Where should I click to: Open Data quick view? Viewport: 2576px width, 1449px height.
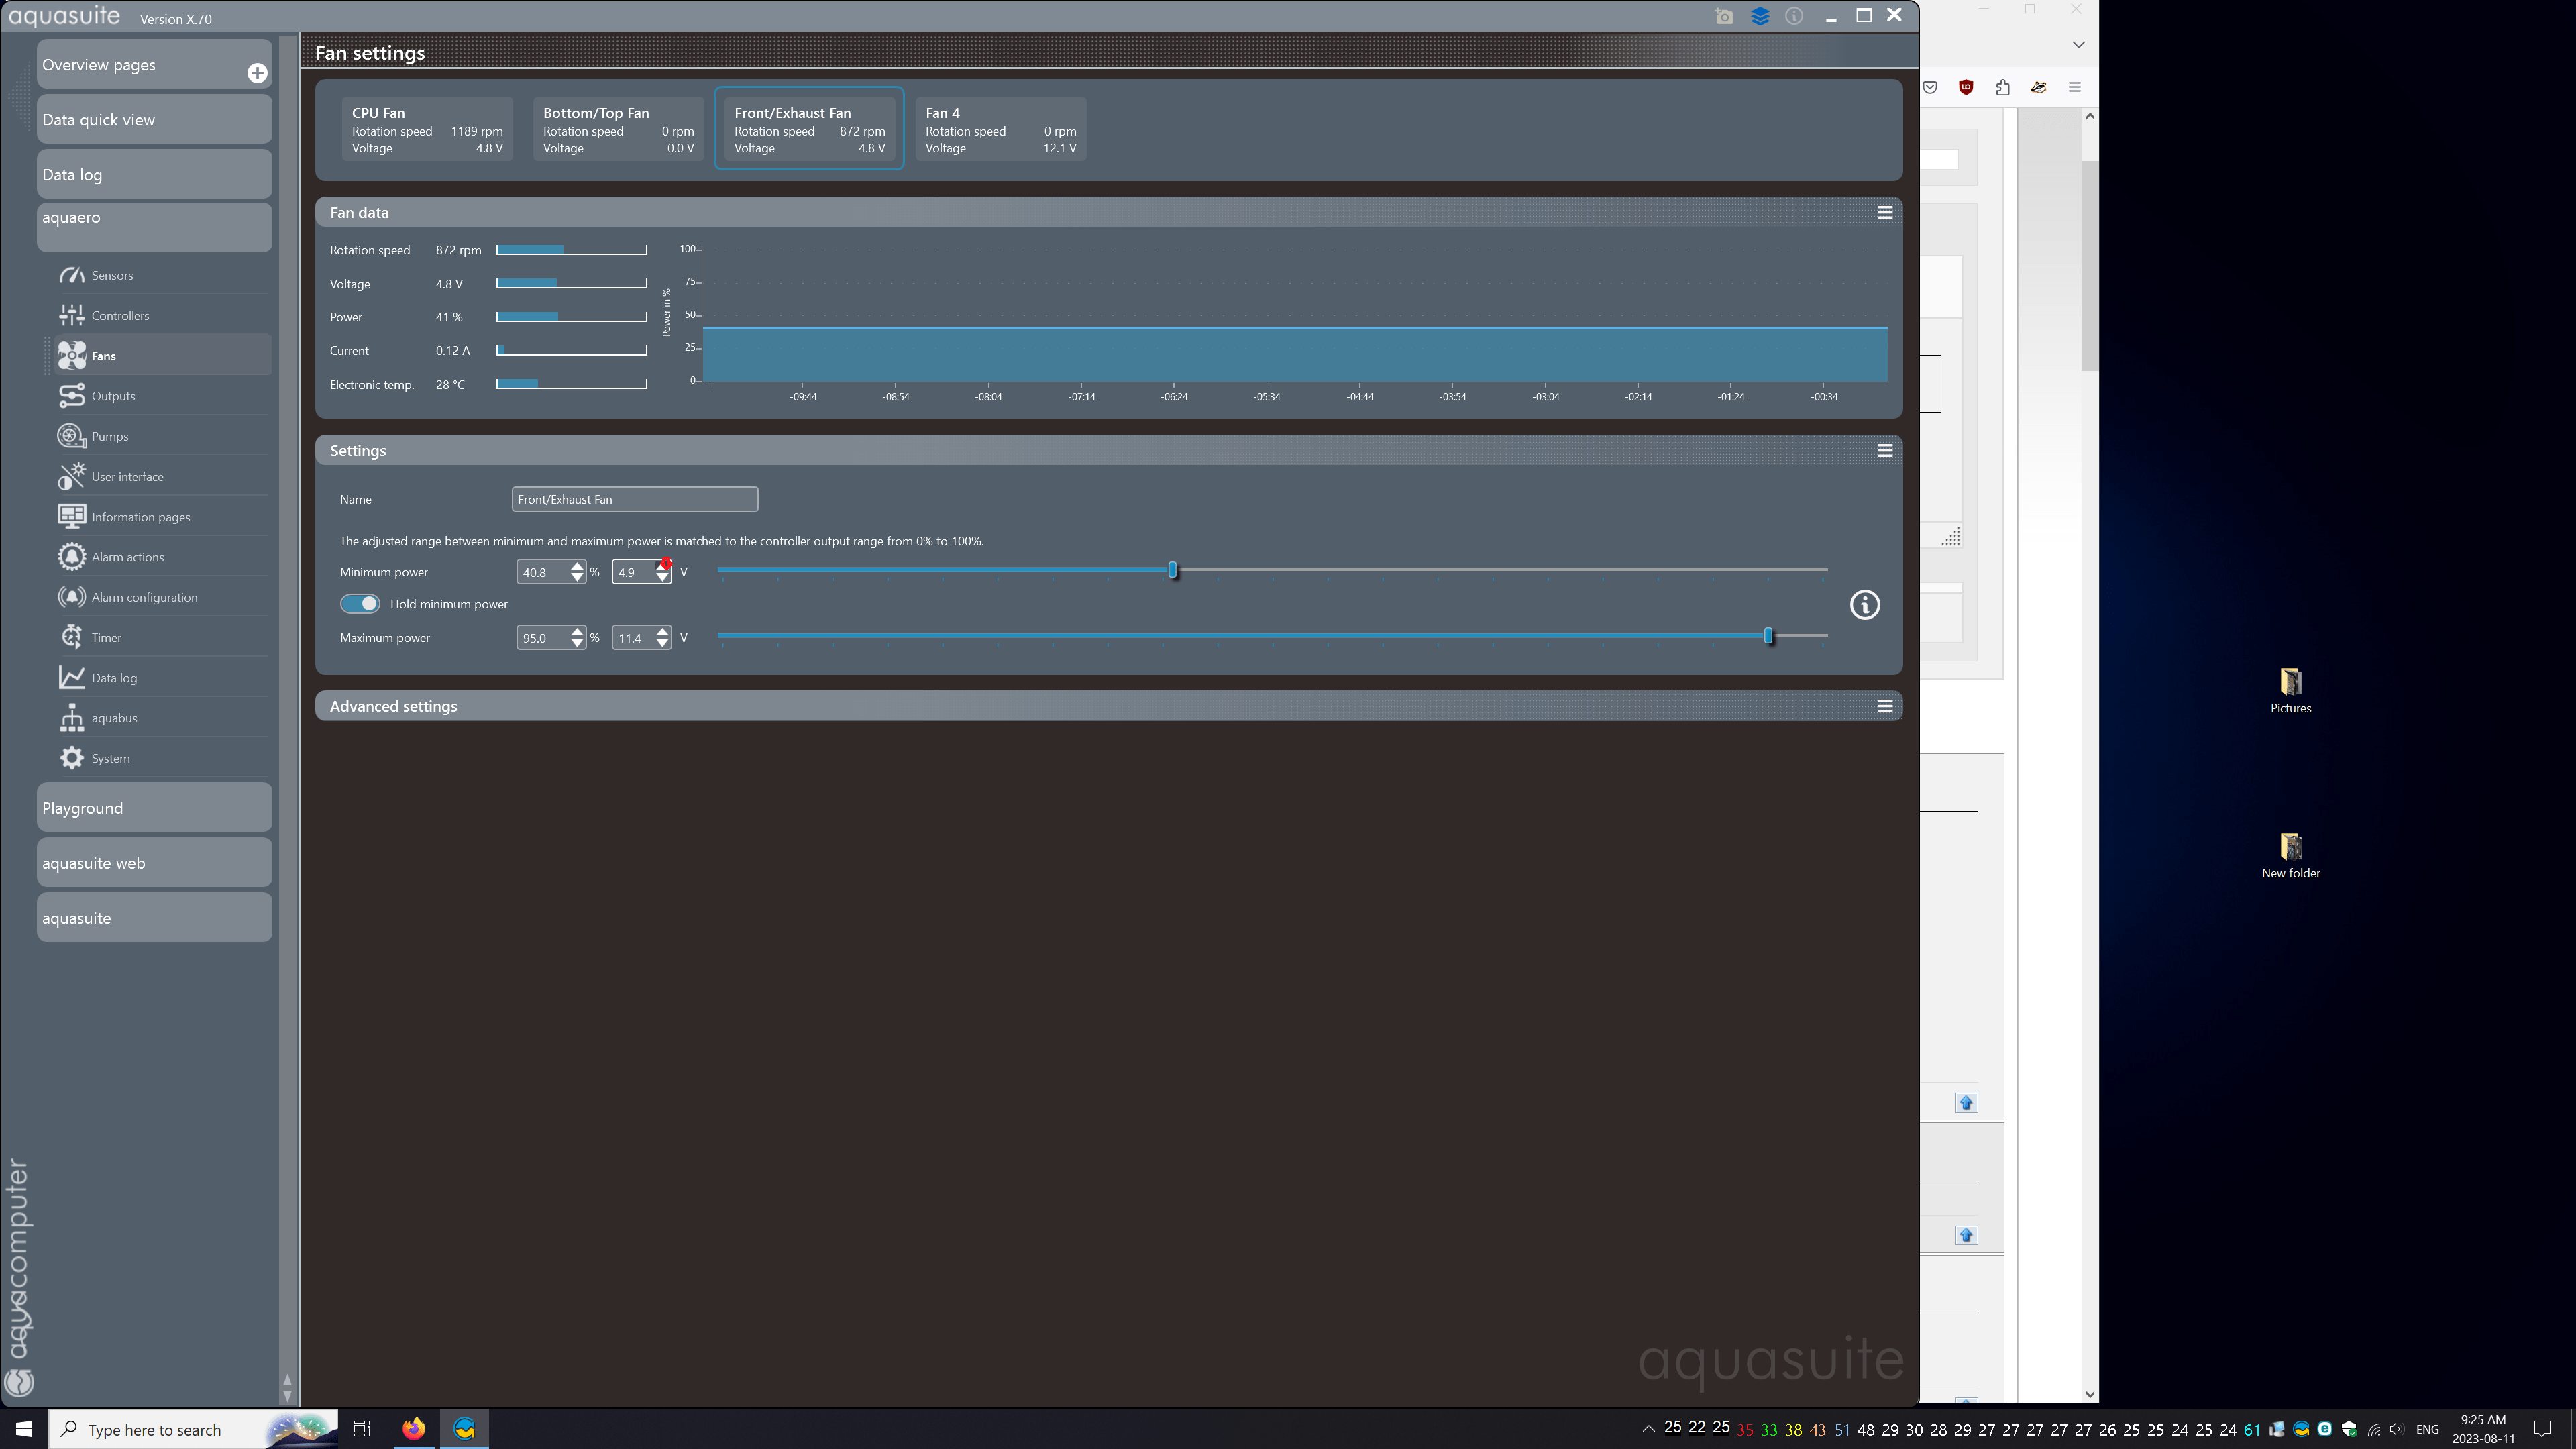[x=154, y=120]
